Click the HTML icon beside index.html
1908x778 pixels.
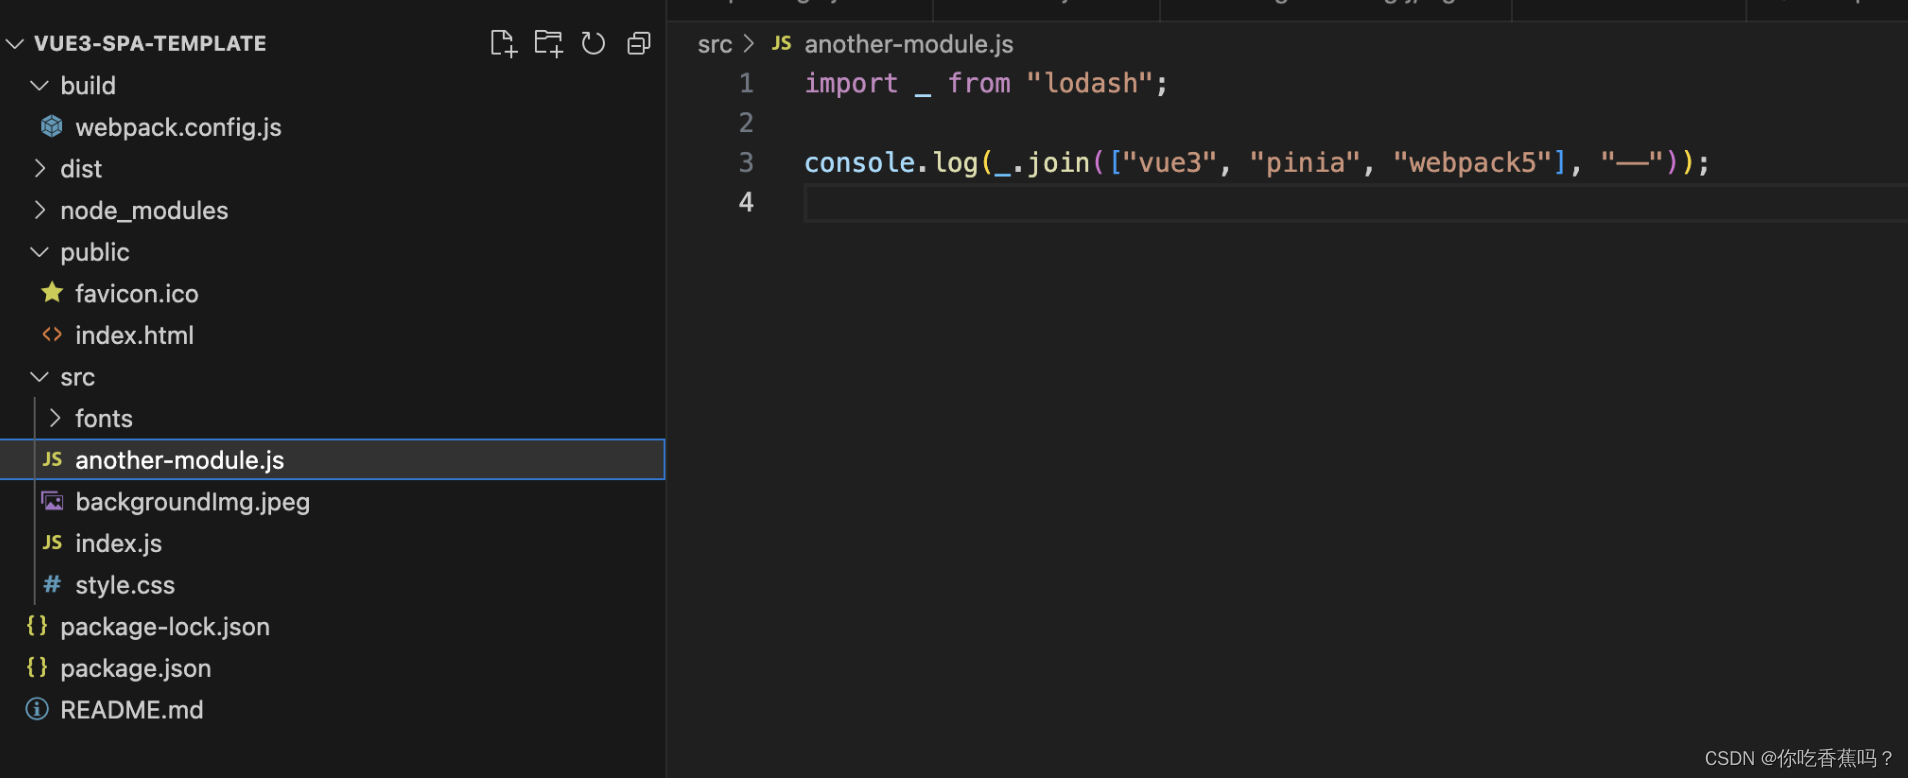(52, 334)
